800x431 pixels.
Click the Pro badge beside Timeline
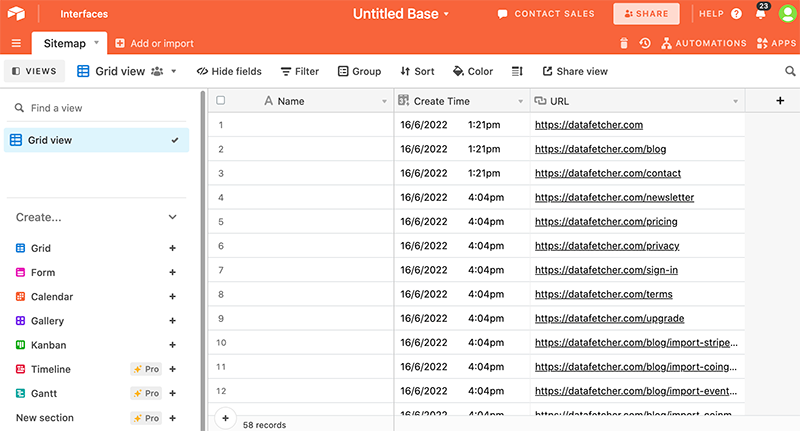[146, 369]
